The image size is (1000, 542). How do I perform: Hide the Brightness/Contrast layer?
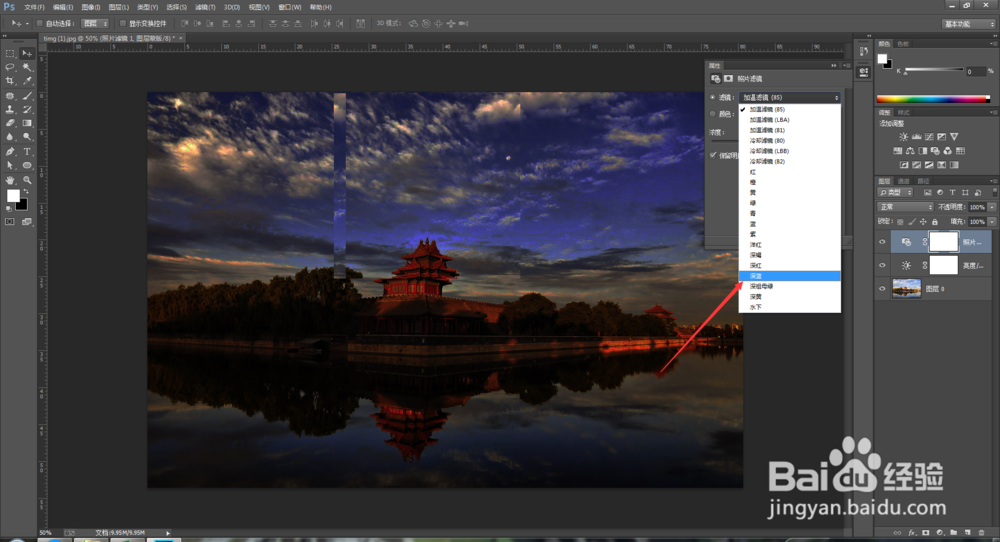(x=883, y=265)
